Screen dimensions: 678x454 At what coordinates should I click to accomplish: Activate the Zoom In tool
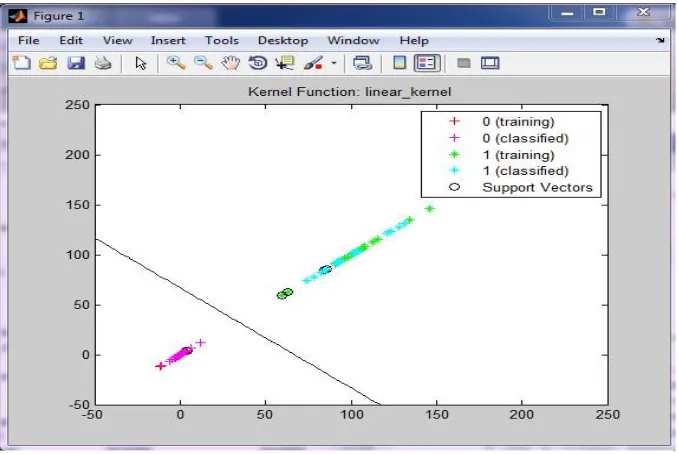pos(176,63)
